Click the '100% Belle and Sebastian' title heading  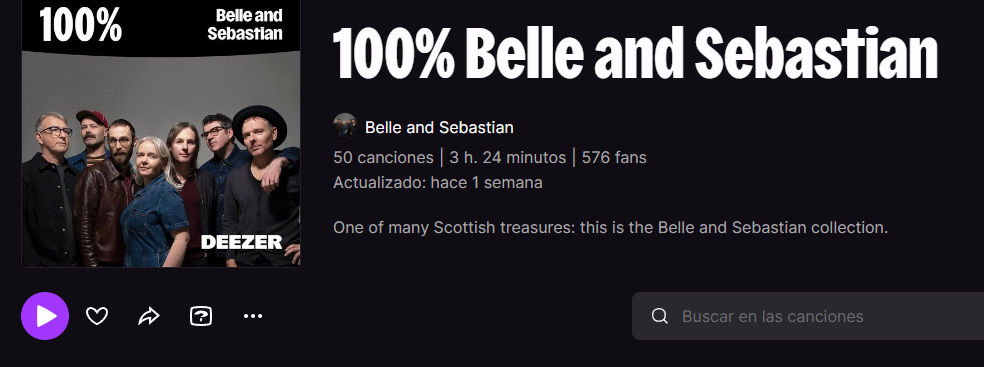635,54
